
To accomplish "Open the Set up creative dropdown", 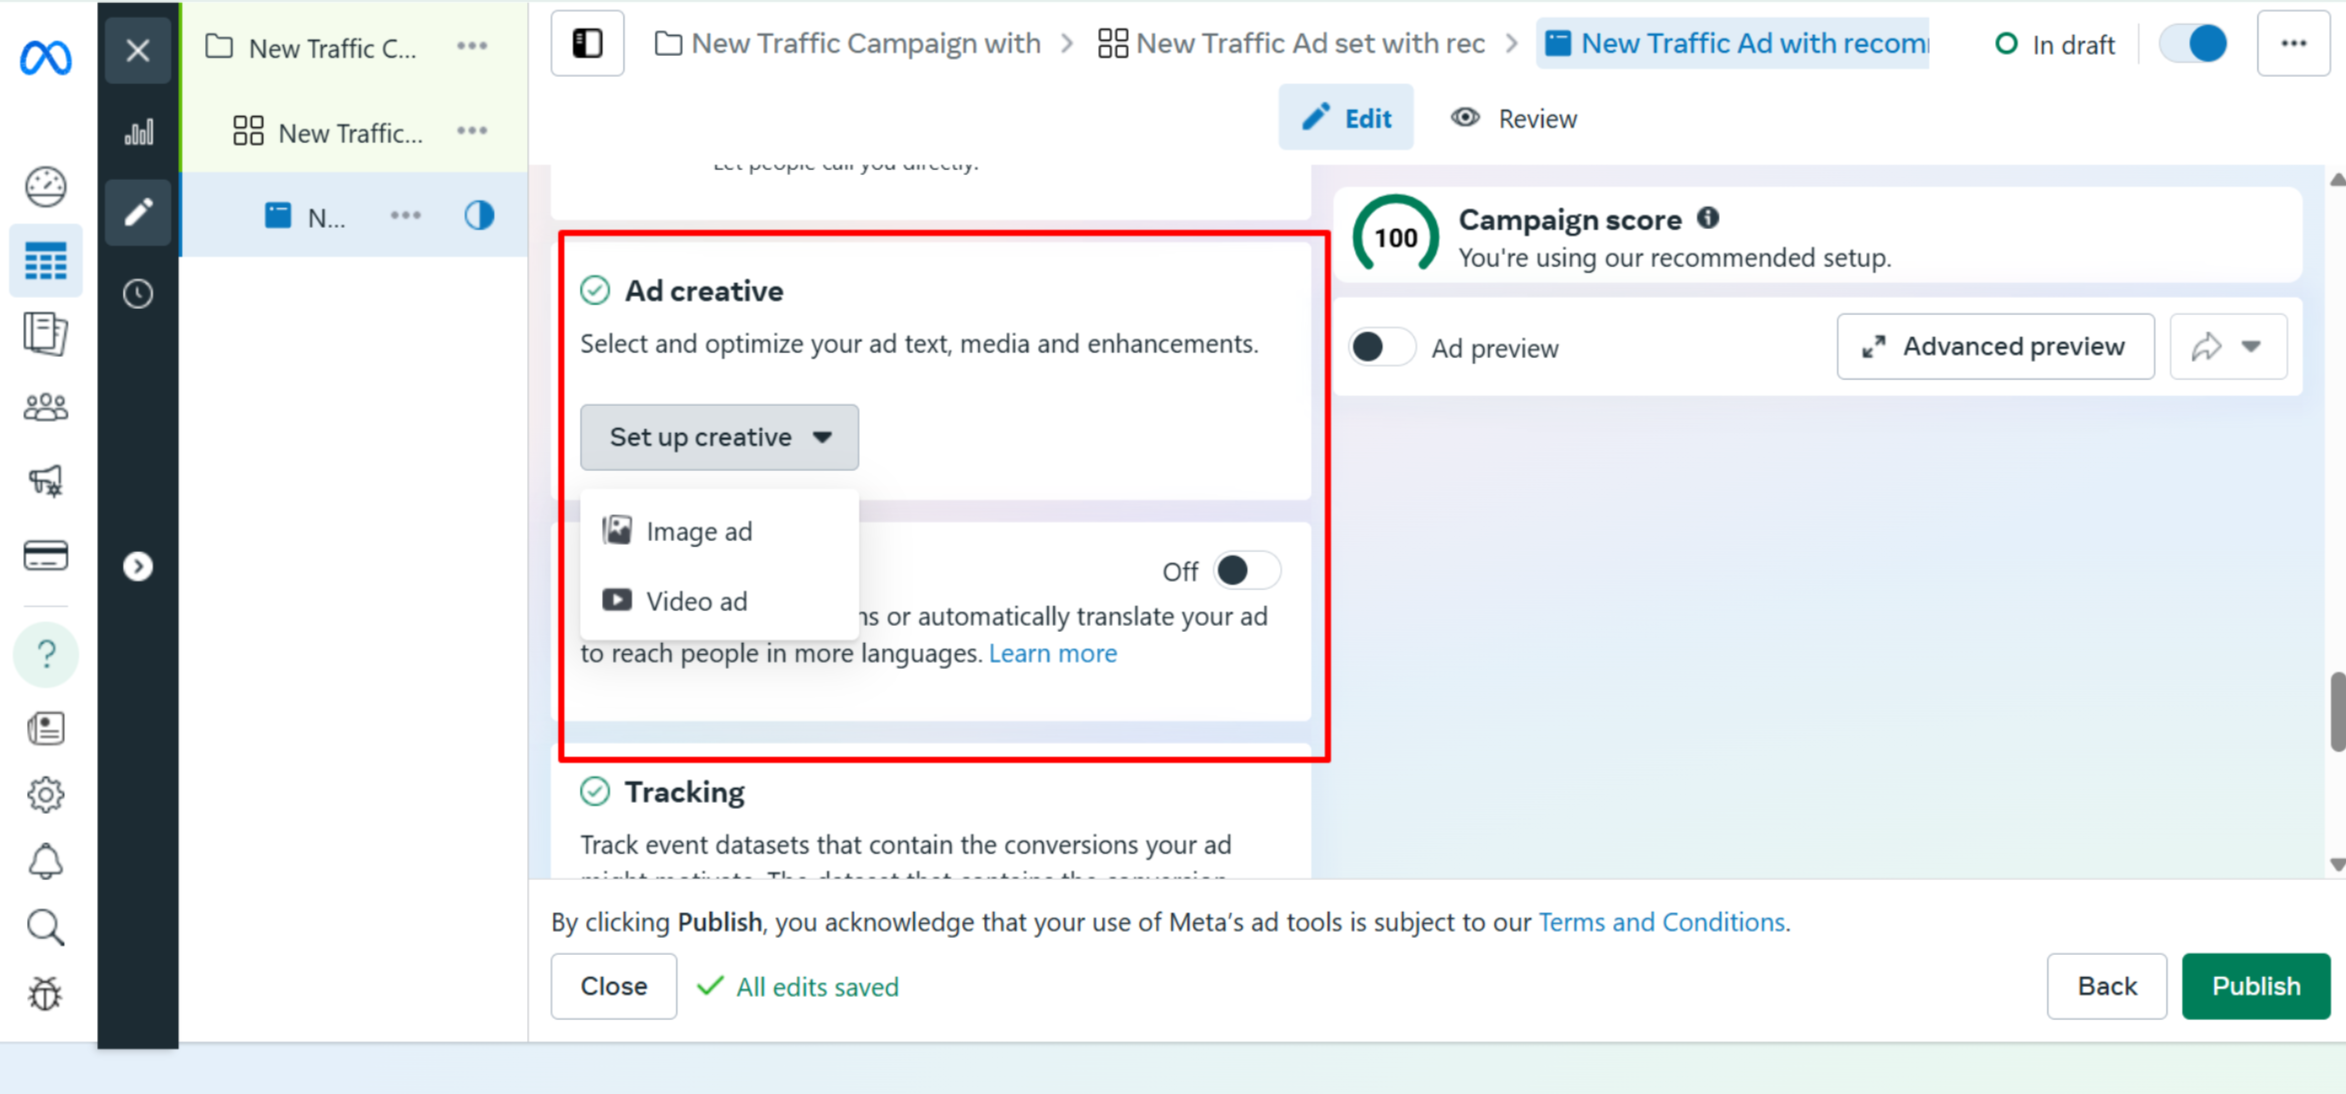I will 719,437.
